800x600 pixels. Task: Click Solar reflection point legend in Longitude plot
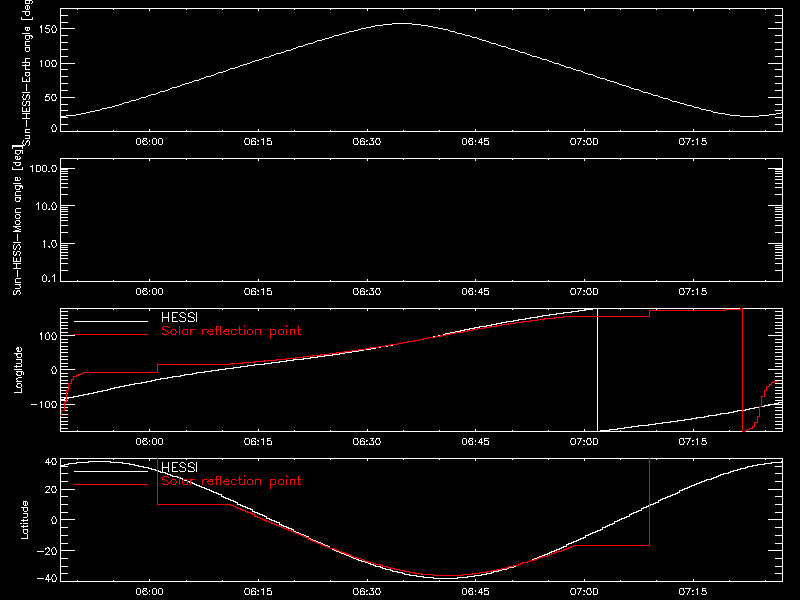231,331
